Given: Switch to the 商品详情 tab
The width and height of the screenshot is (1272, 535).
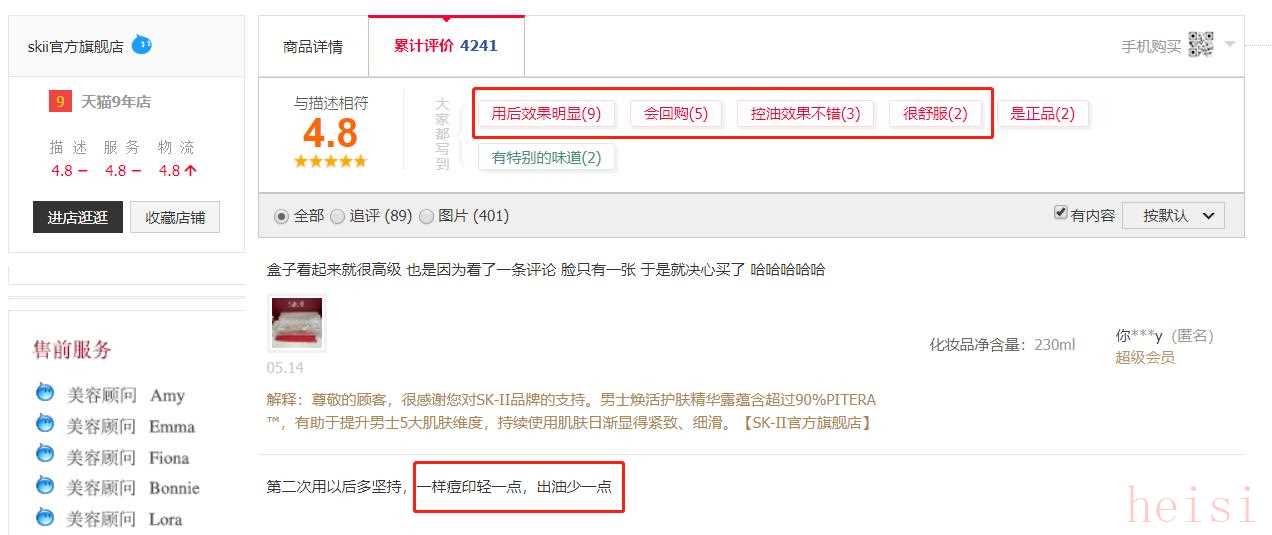Looking at the screenshot, I should (313, 46).
